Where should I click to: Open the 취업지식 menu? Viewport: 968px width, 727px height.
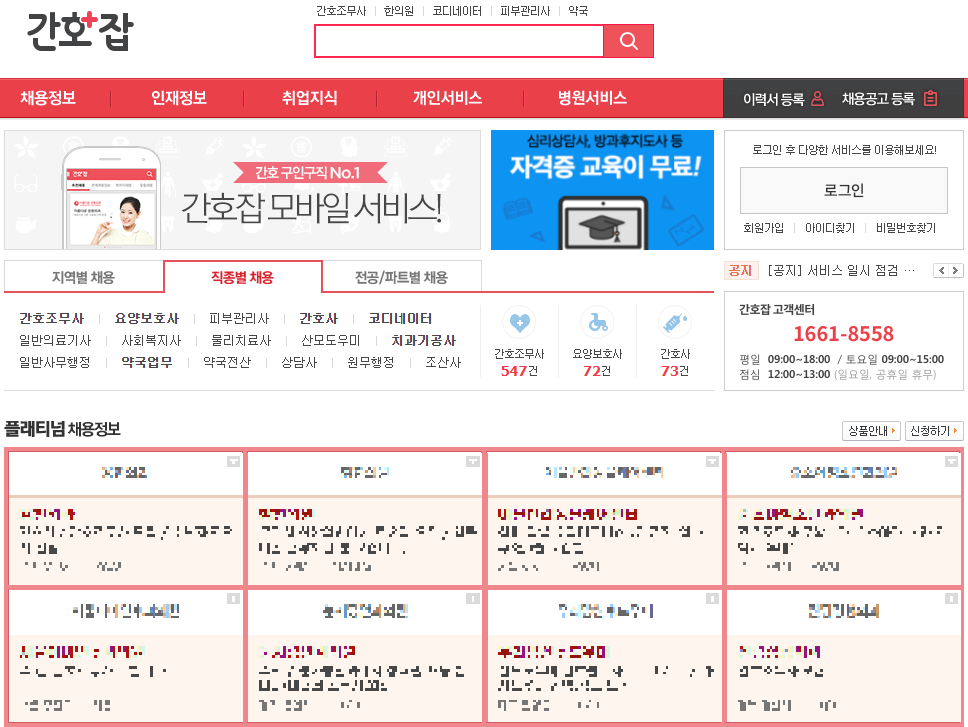coord(310,98)
